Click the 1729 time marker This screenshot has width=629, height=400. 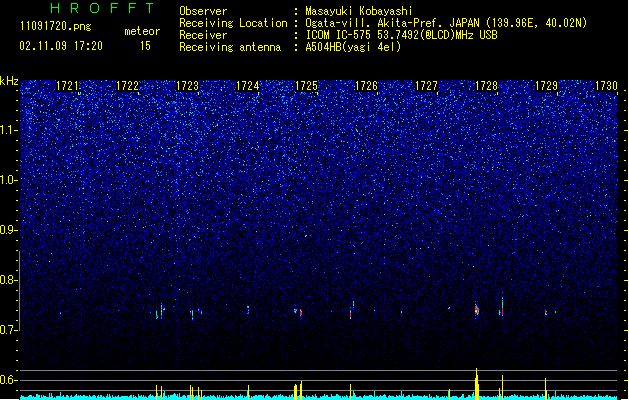coord(546,86)
